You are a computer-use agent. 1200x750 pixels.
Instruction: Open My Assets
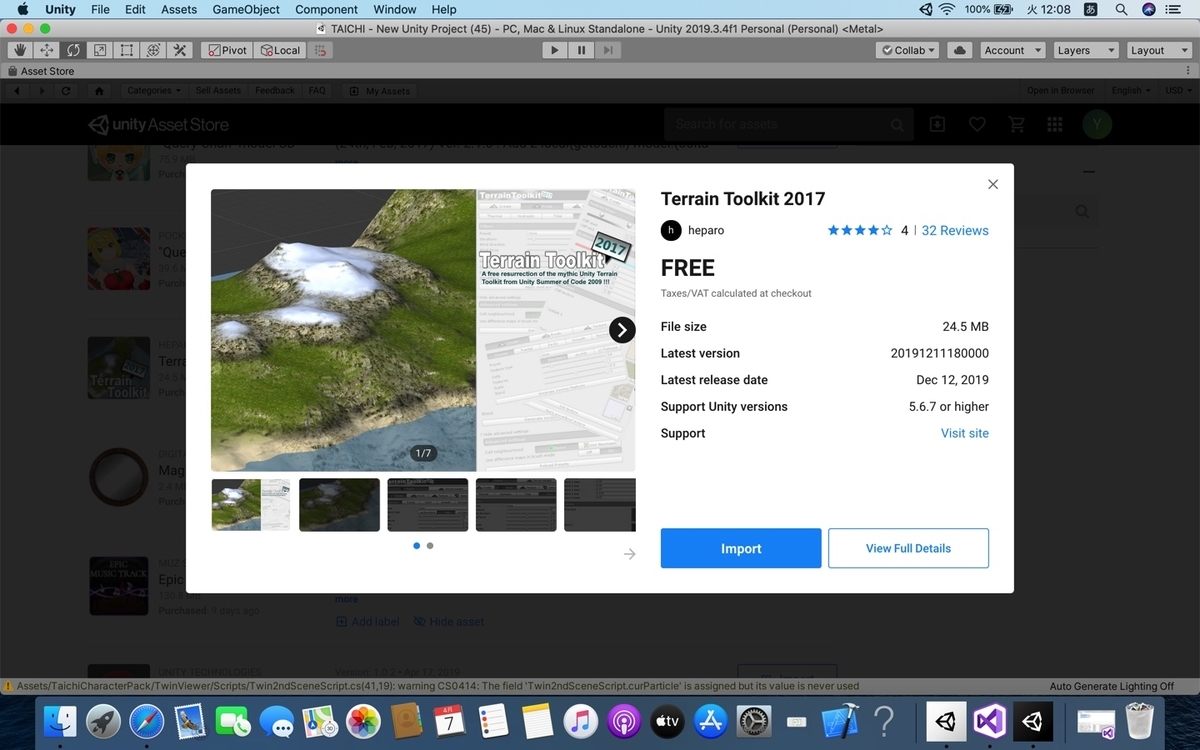pyautogui.click(x=379, y=91)
